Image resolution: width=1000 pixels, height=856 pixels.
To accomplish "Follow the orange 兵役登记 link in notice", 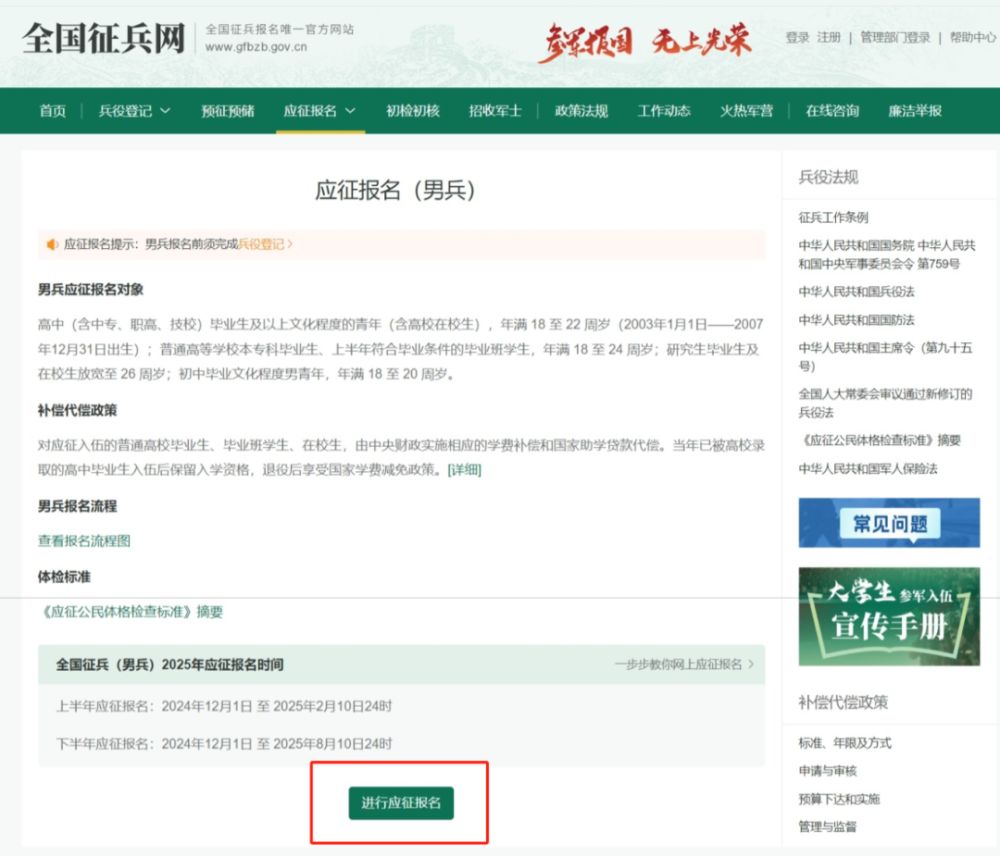I will (x=264, y=244).
